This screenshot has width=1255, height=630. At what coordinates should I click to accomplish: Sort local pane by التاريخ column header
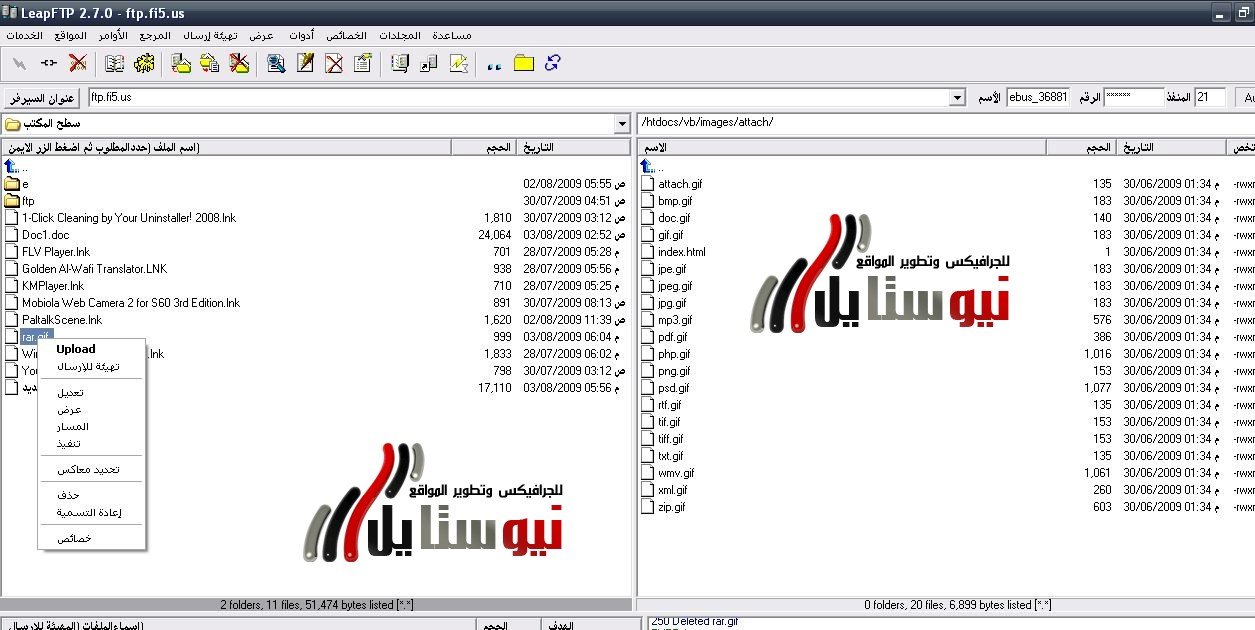click(574, 147)
